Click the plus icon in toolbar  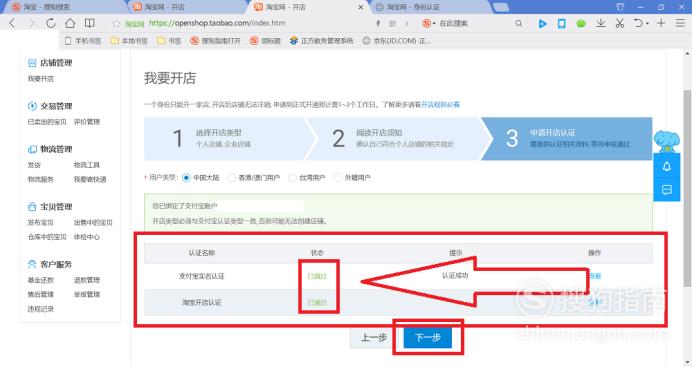pyautogui.click(x=661, y=23)
